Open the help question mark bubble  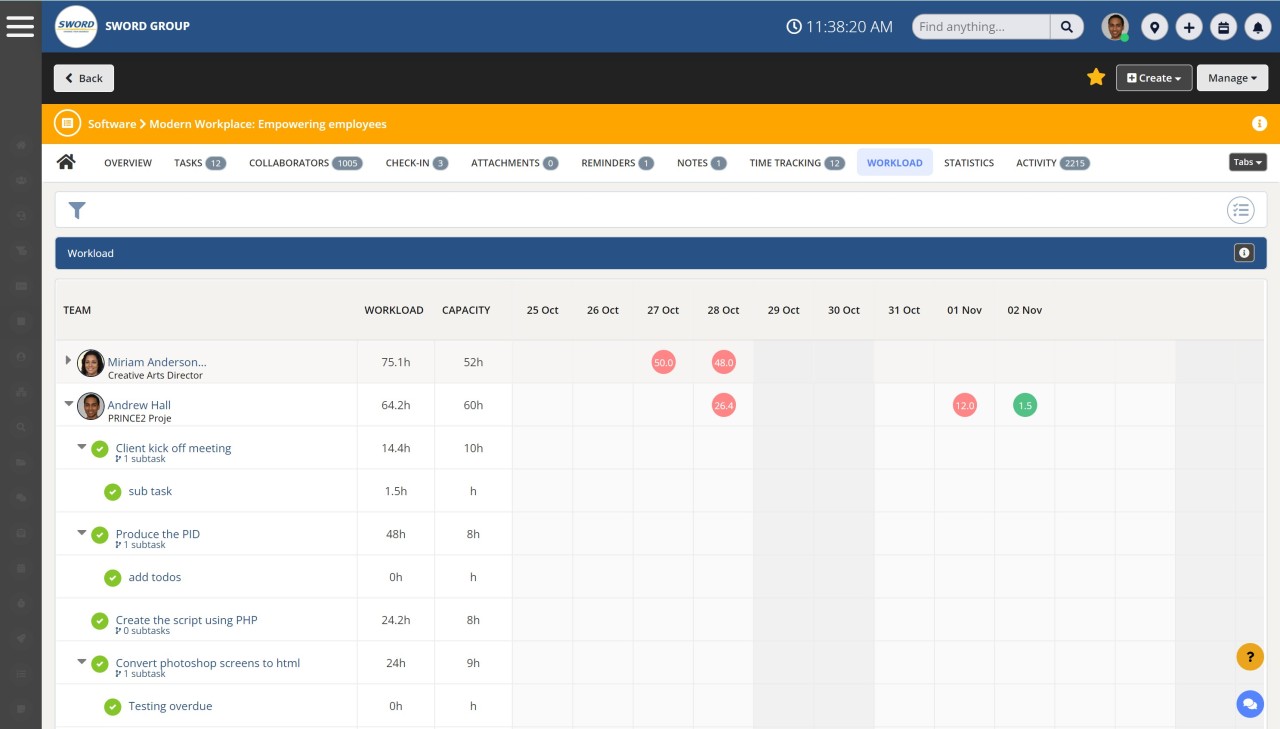coord(1250,657)
